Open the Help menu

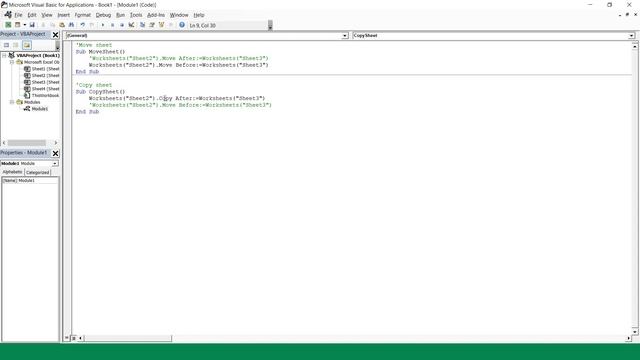(x=199, y=15)
